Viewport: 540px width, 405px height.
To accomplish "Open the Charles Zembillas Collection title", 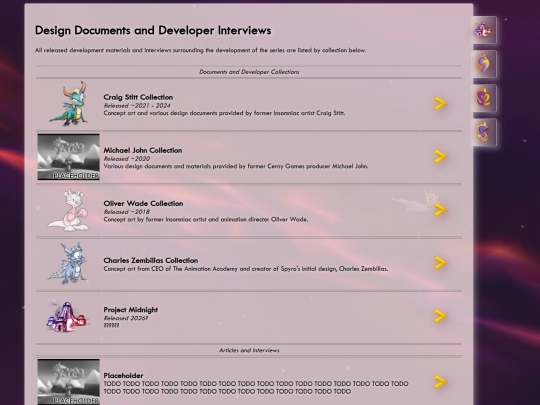I will (x=150, y=260).
